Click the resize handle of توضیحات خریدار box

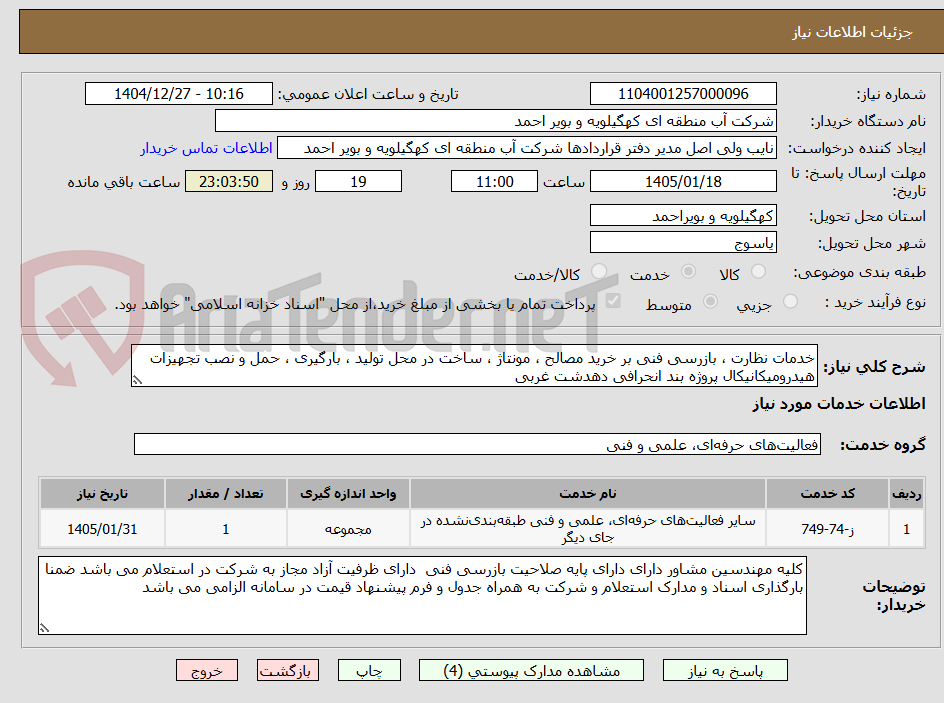pyautogui.click(x=44, y=628)
